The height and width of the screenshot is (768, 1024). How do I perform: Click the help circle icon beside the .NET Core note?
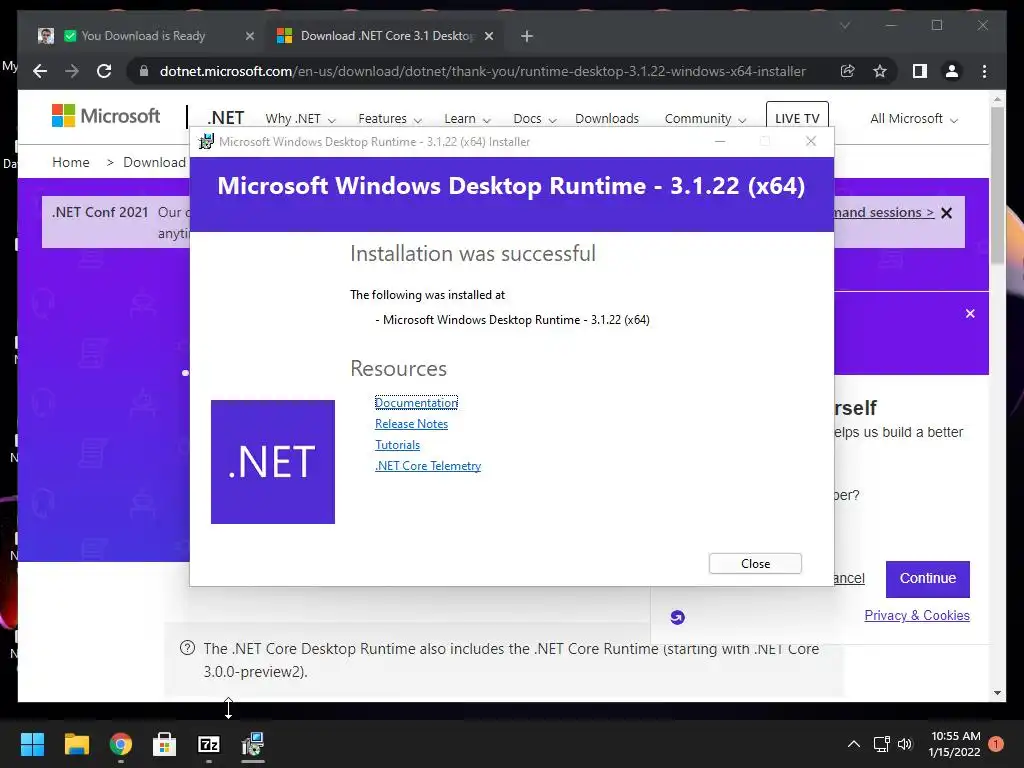(x=187, y=648)
